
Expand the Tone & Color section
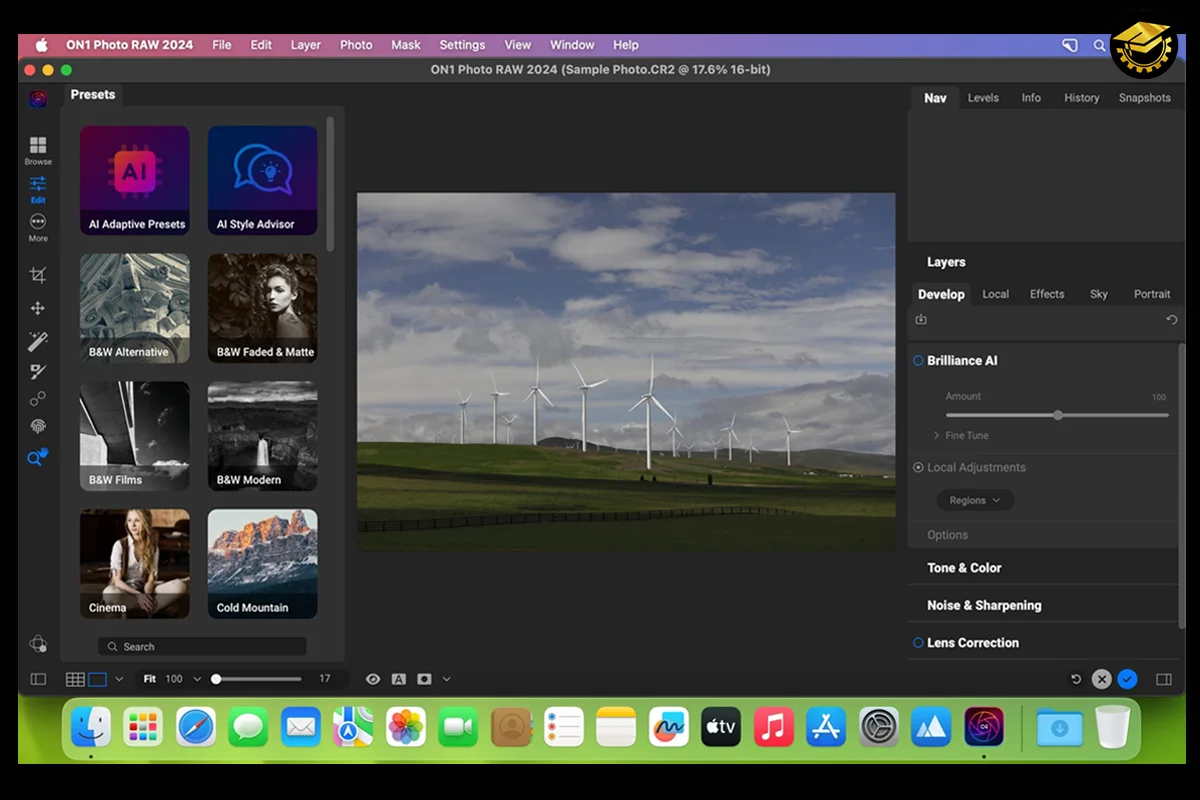point(964,568)
